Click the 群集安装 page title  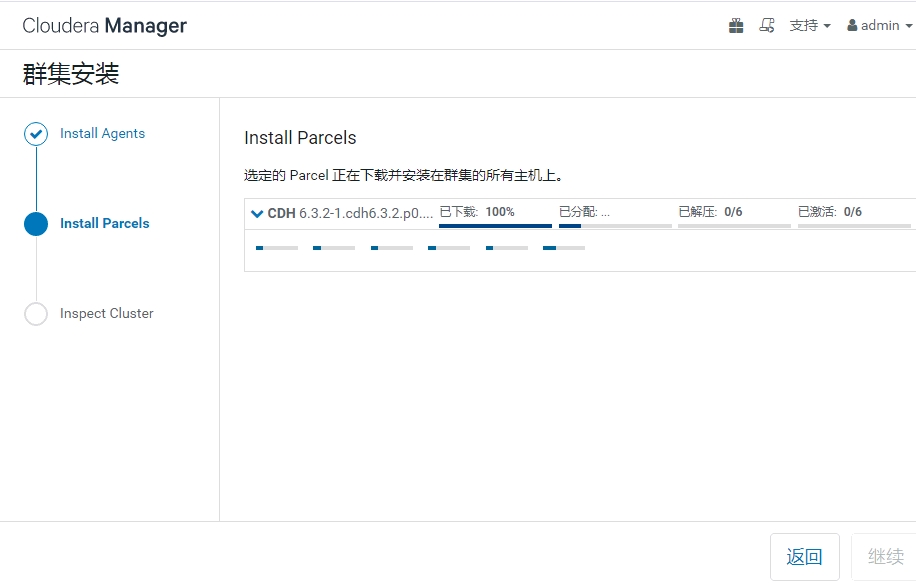tap(71, 74)
